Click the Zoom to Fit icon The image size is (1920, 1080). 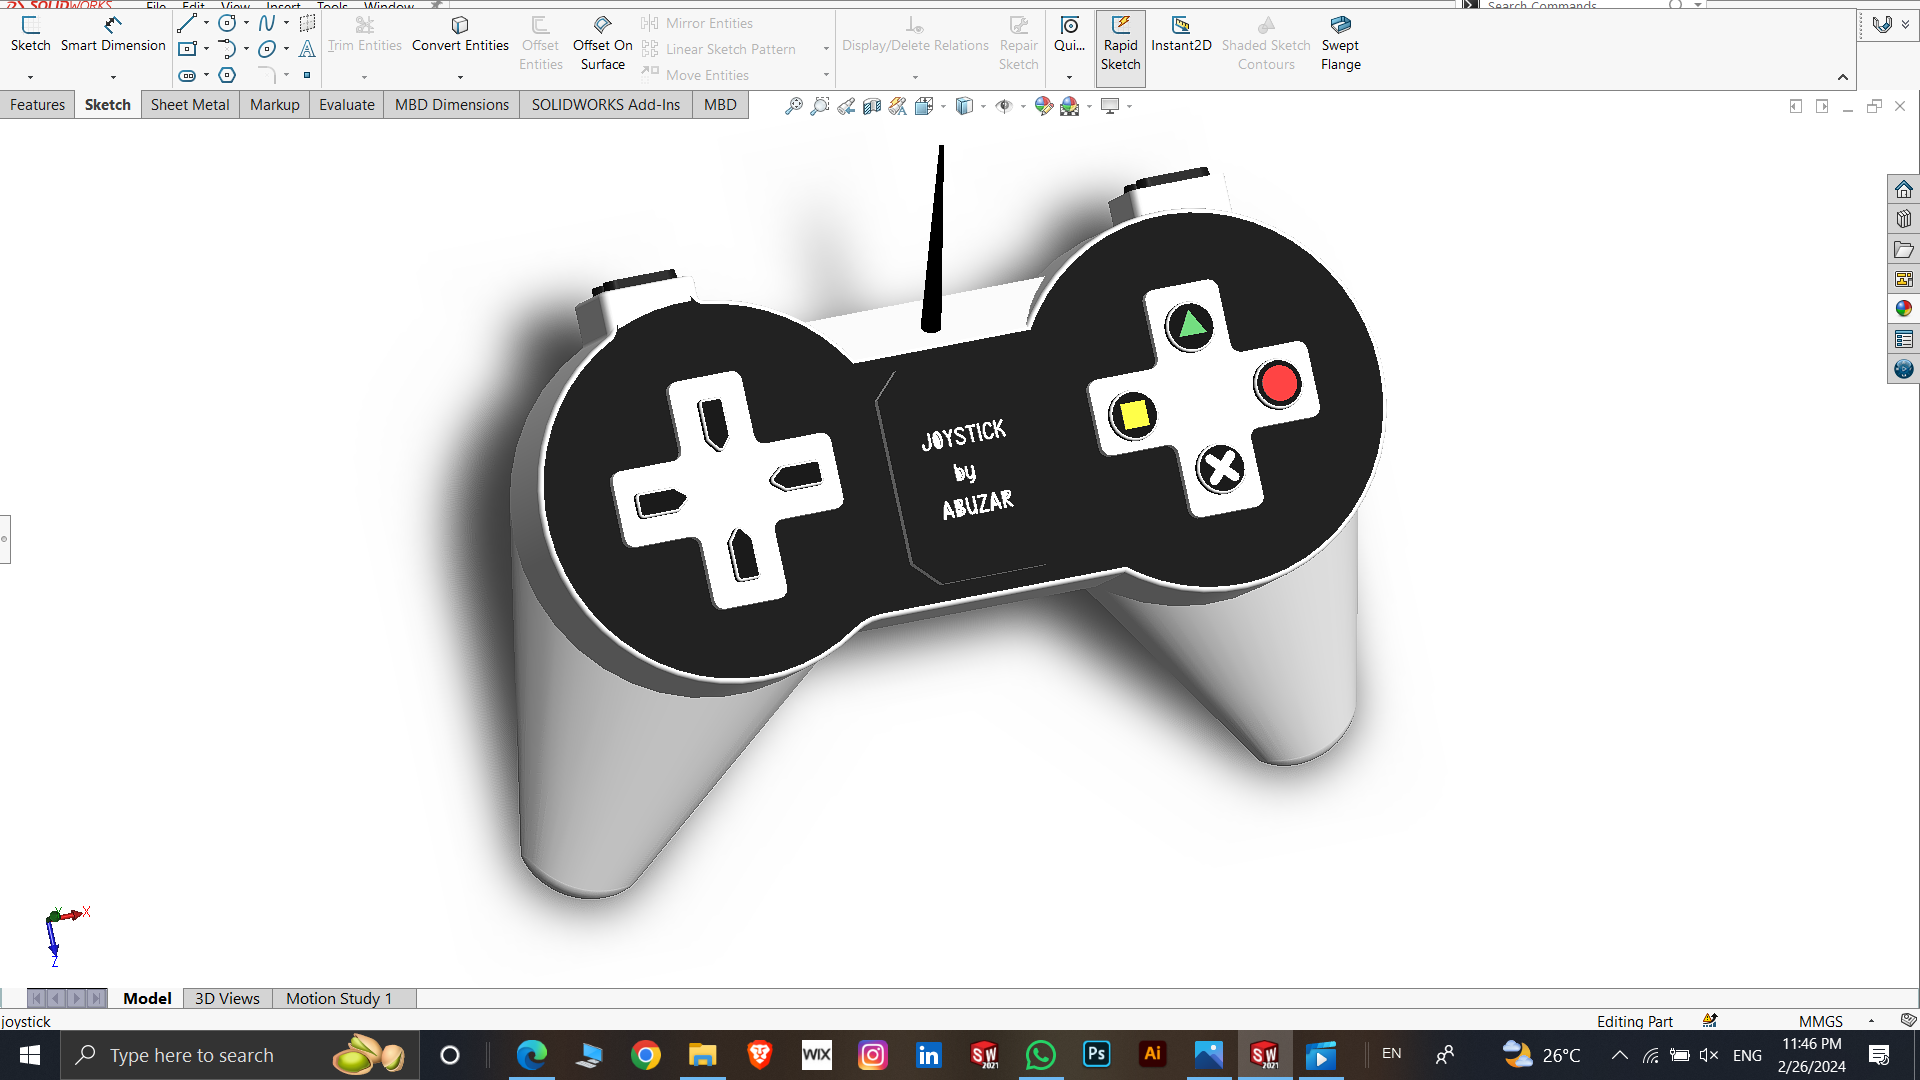793,106
